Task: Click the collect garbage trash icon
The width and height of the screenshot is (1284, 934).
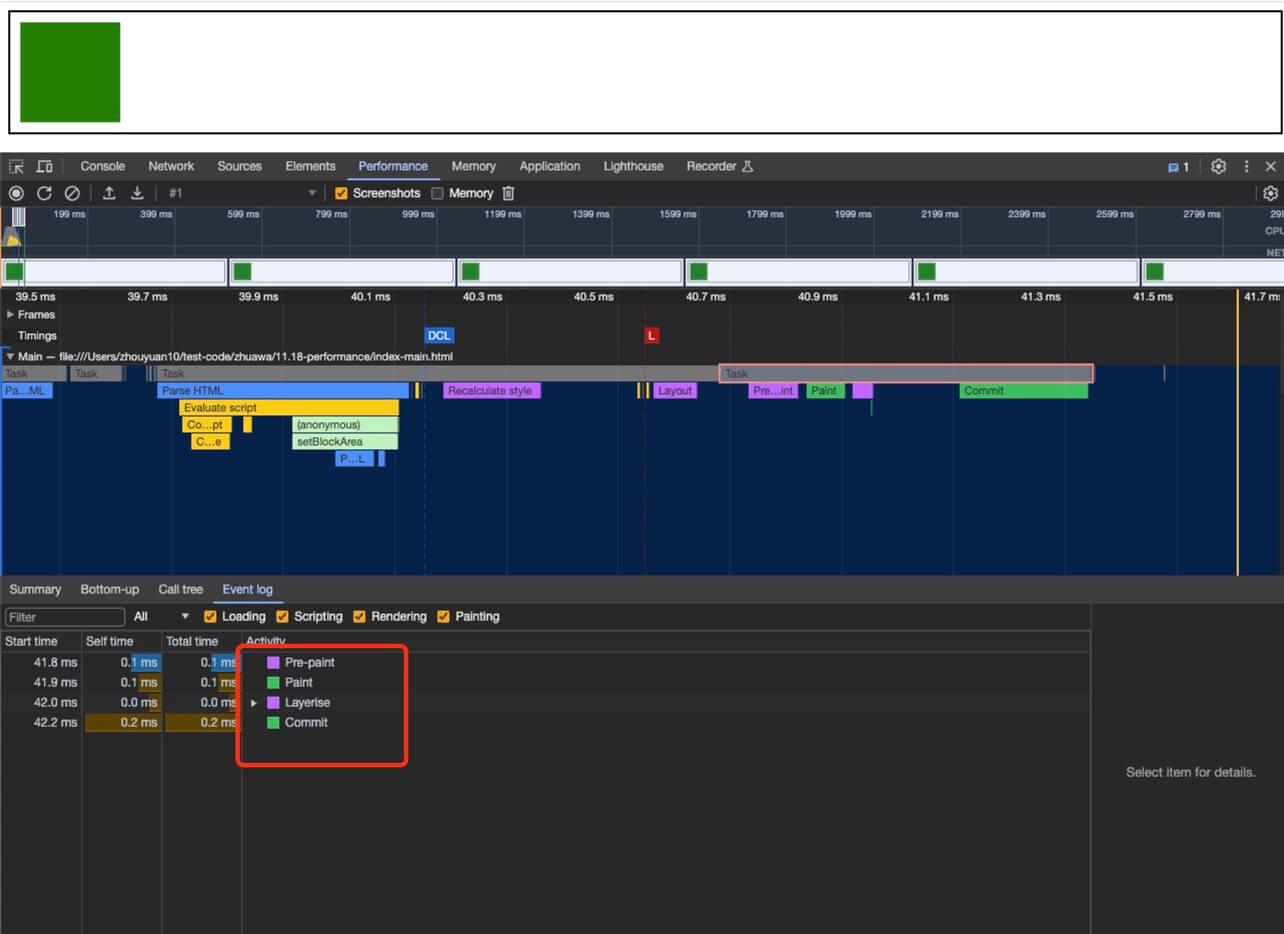Action: 508,193
